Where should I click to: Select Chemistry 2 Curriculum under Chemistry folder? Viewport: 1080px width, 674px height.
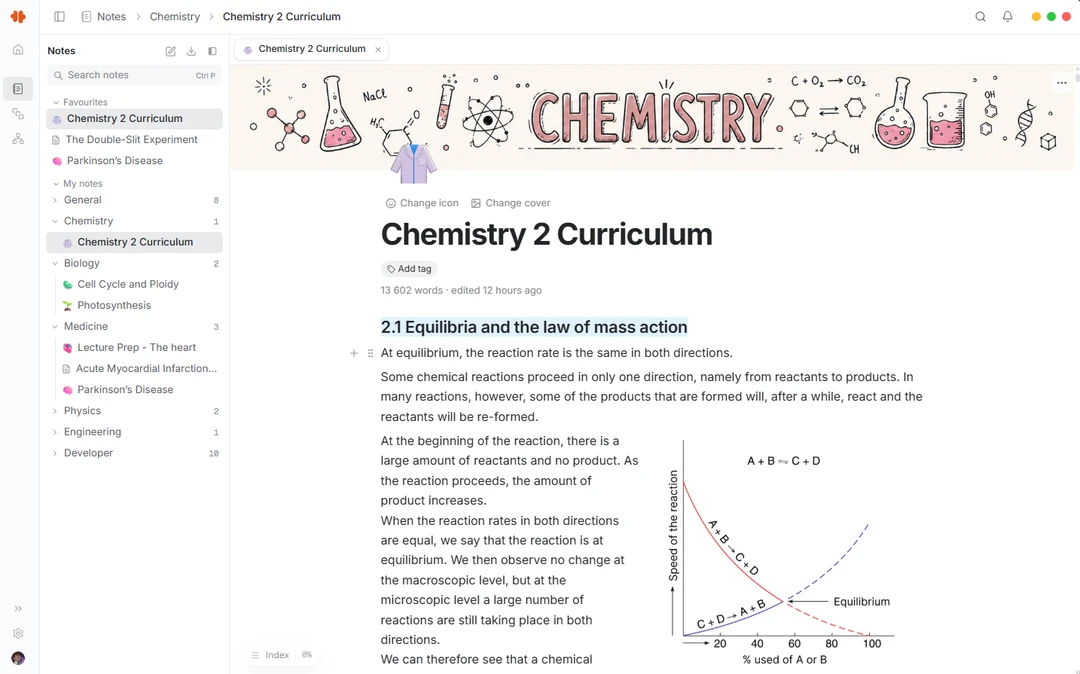pyautogui.click(x=134, y=242)
